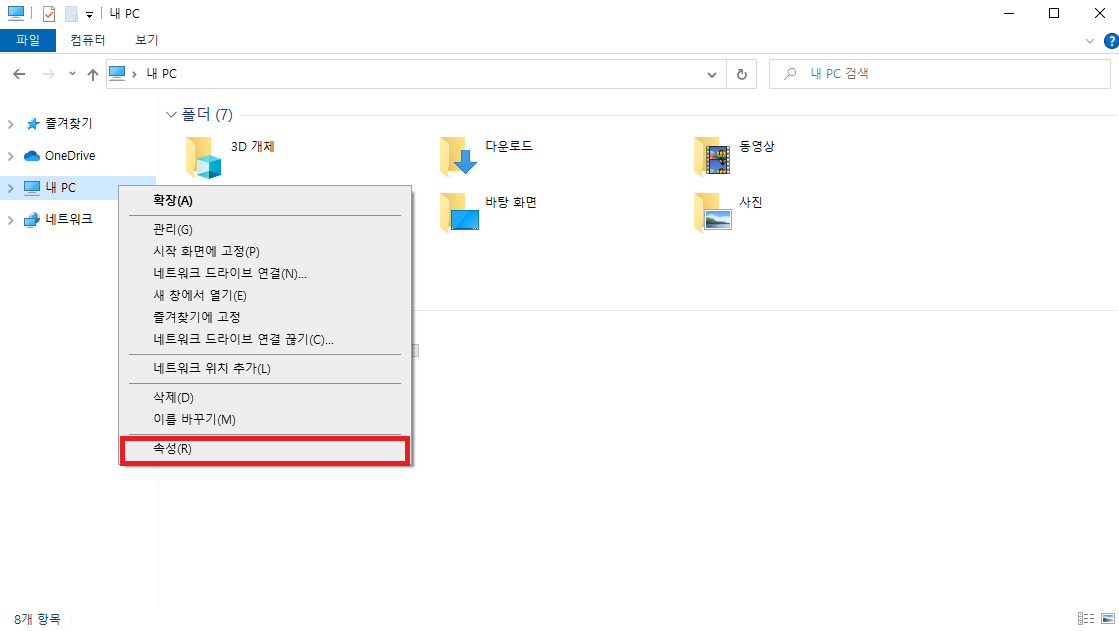Expand the OneDrive tree node
The width and height of the screenshot is (1119, 631).
tap(11, 156)
